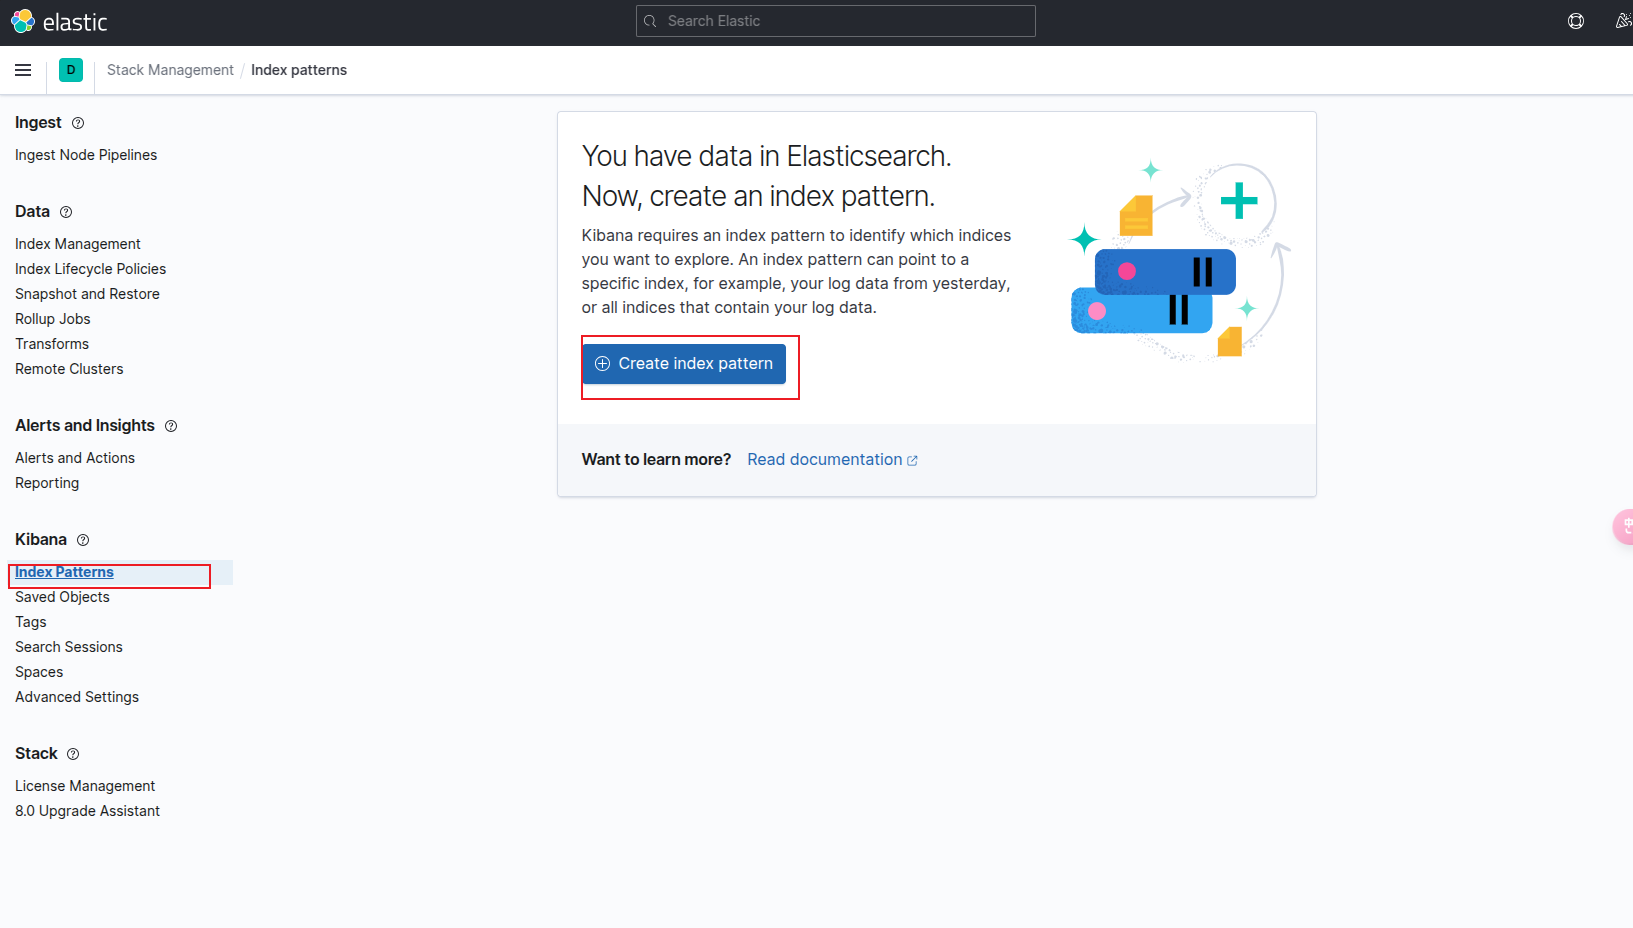Open Advanced Settings
Image resolution: width=1633 pixels, height=928 pixels.
click(77, 697)
